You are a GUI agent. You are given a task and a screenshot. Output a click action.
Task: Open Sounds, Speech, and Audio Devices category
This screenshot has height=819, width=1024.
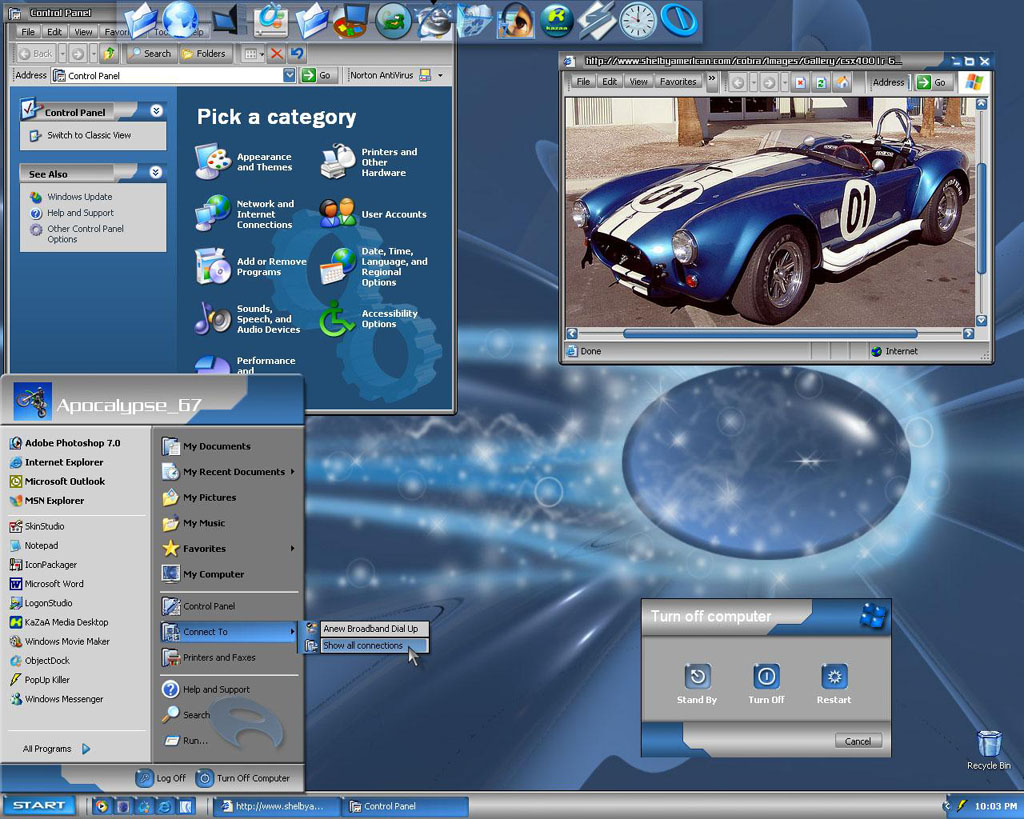(248, 319)
